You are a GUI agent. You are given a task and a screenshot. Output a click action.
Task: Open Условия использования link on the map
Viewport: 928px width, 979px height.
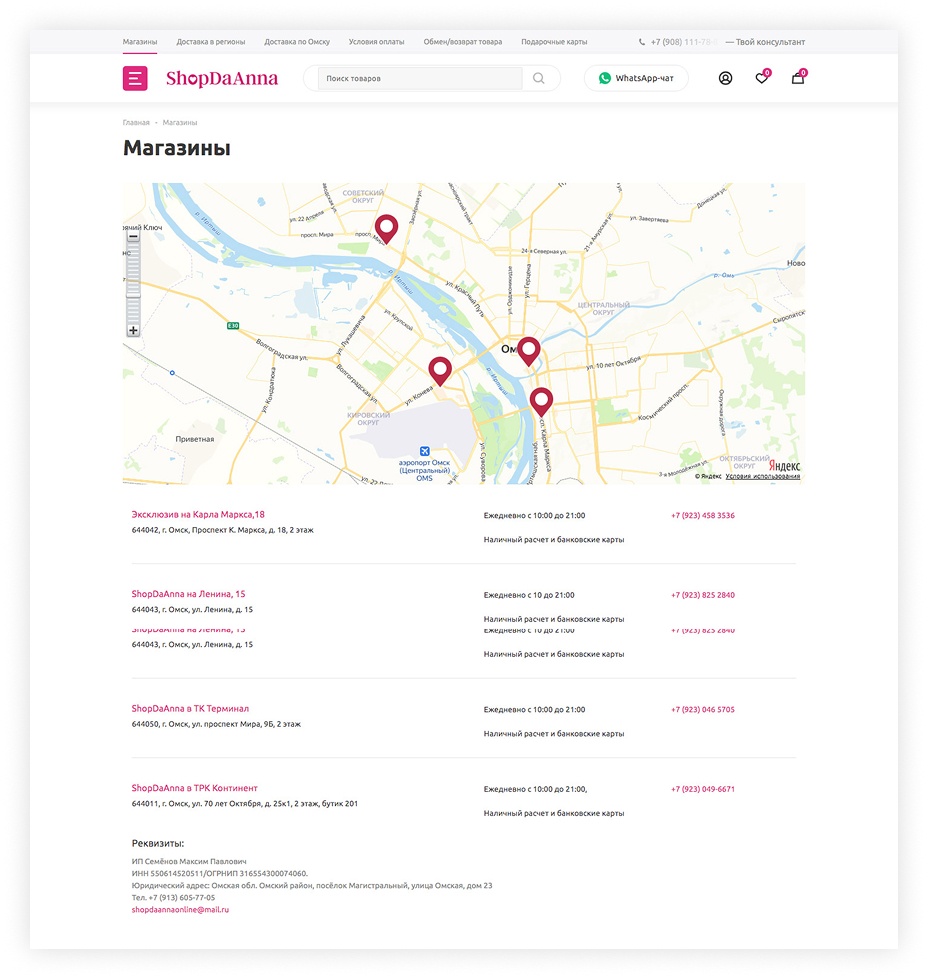763,476
